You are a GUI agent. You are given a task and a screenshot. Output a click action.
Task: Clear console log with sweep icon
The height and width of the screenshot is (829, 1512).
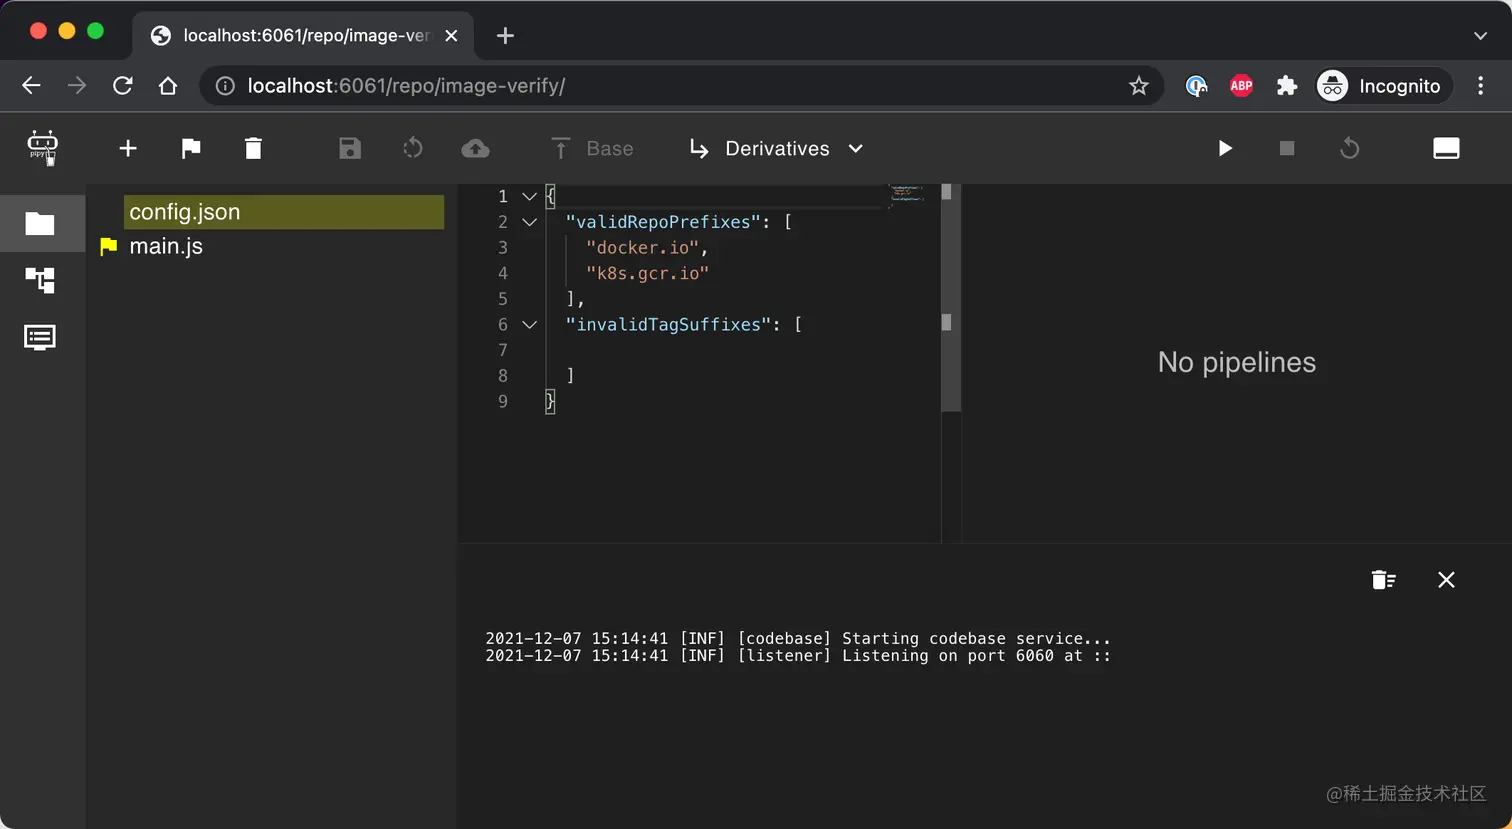1384,580
